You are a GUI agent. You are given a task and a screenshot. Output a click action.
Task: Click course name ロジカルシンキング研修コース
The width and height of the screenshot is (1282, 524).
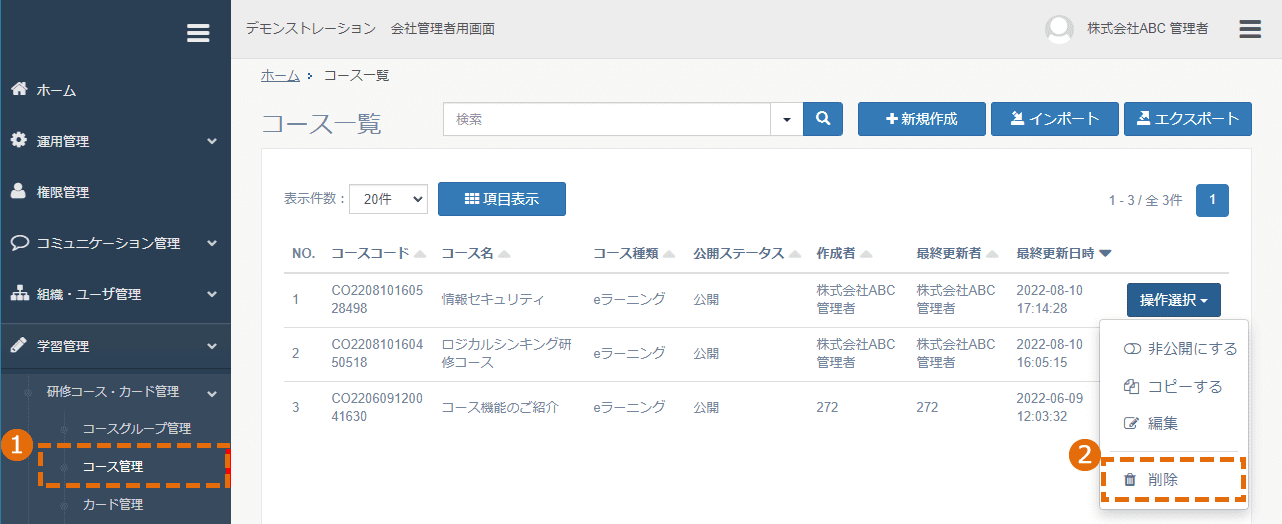click(x=506, y=353)
